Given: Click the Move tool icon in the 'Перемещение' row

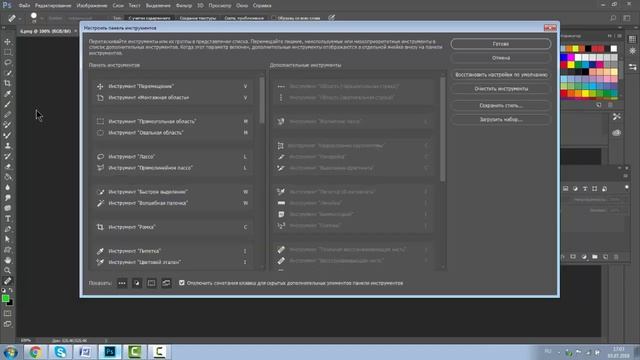Looking at the screenshot, I should click(x=100, y=87).
